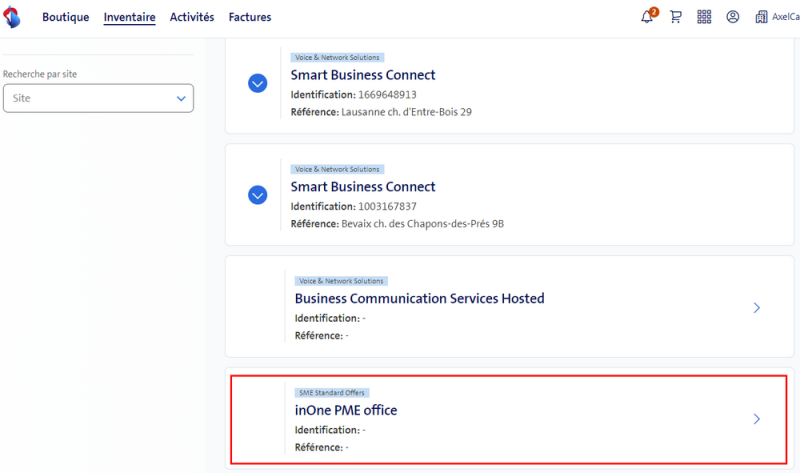Select the Inventaire menu item
800x473 pixels.
tap(129, 17)
